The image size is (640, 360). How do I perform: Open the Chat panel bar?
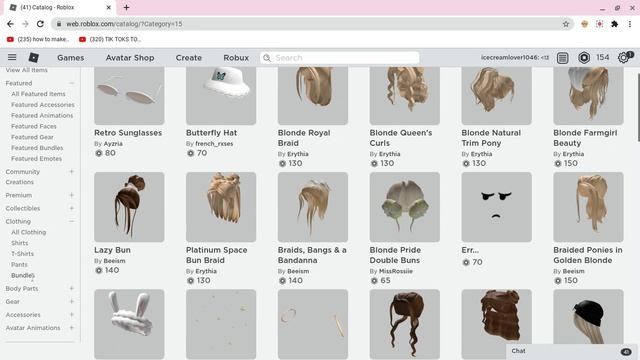pyautogui.click(x=571, y=351)
